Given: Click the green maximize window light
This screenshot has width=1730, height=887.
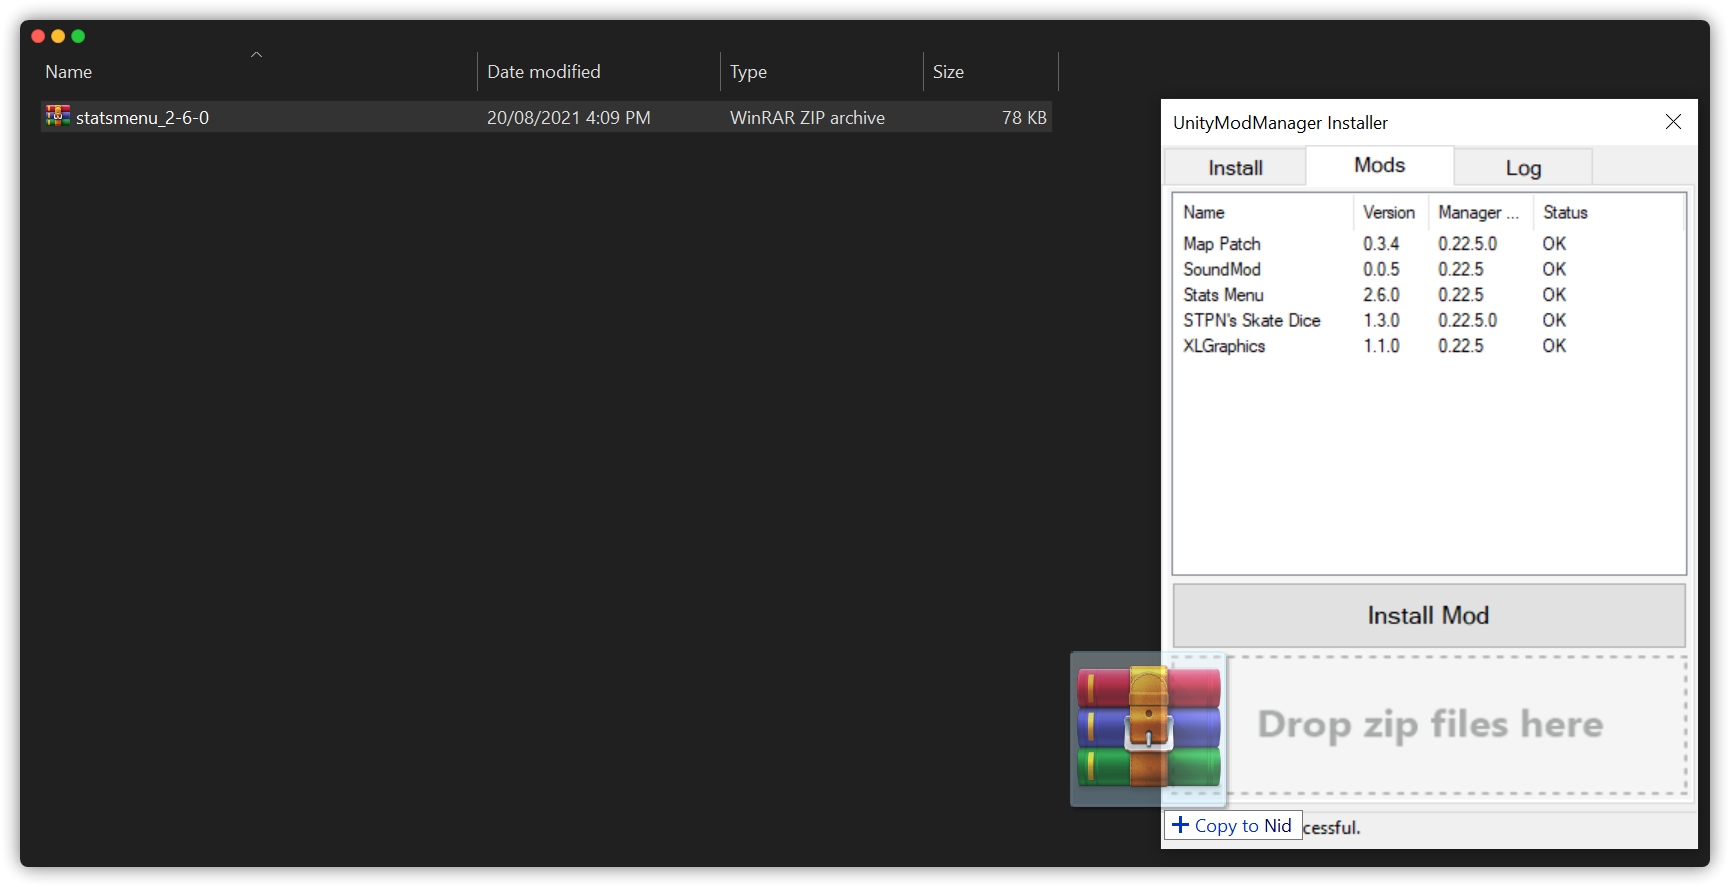Looking at the screenshot, I should click(78, 36).
